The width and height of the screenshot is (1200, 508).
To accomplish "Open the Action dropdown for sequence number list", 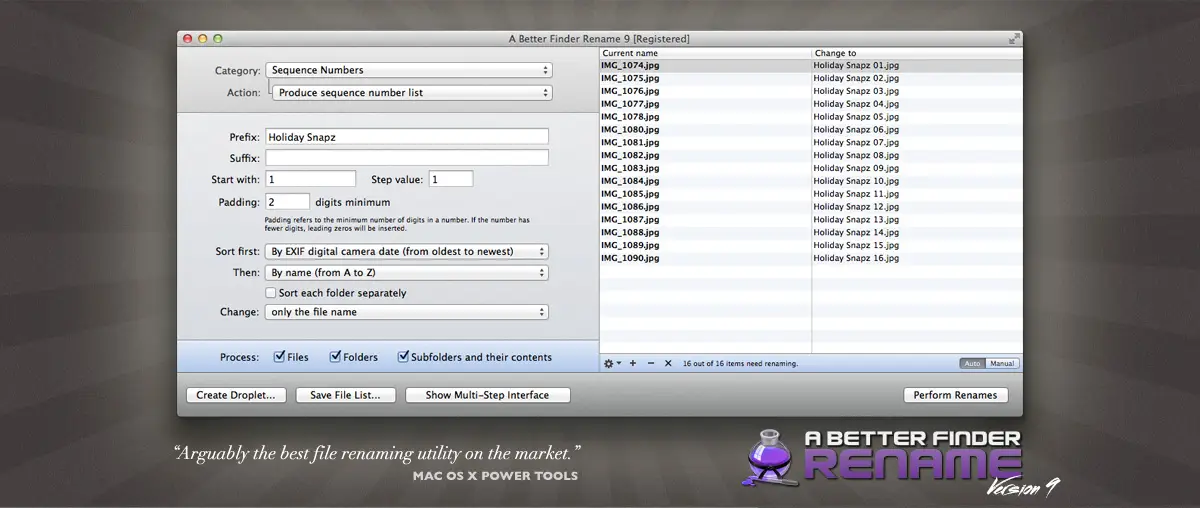I will (413, 92).
